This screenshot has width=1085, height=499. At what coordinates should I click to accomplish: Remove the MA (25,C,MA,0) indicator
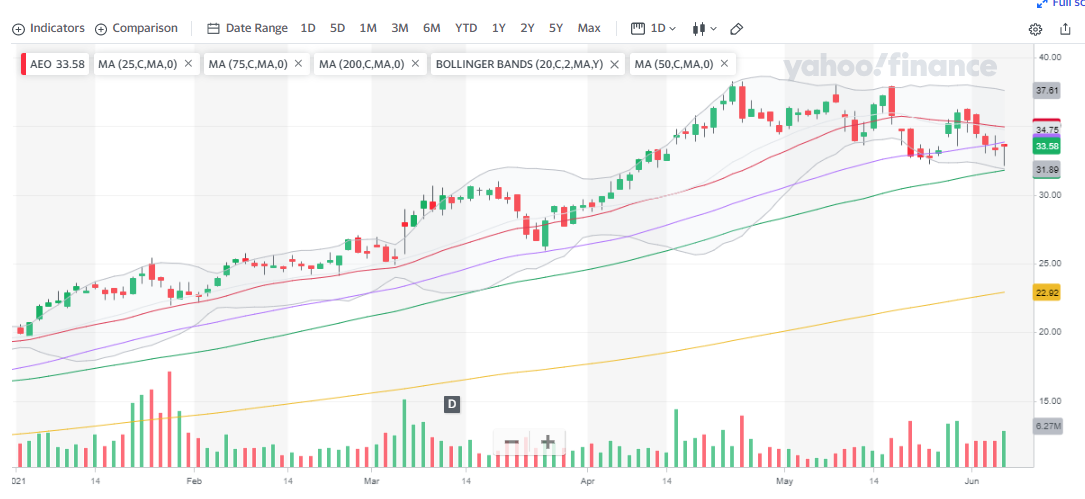[188, 65]
